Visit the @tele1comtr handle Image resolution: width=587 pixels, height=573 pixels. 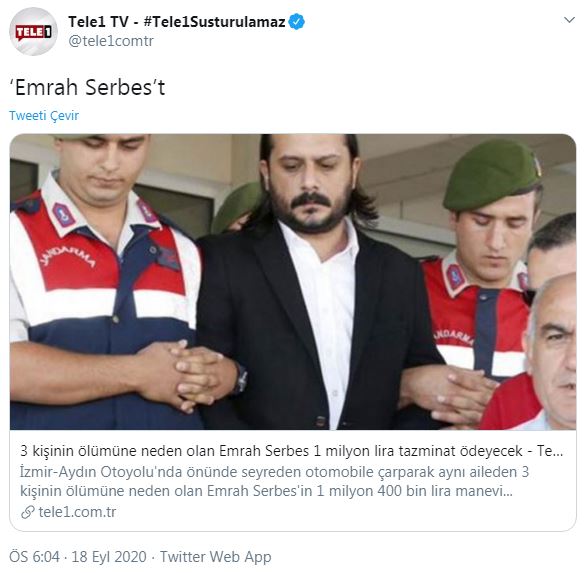[x=111, y=41]
